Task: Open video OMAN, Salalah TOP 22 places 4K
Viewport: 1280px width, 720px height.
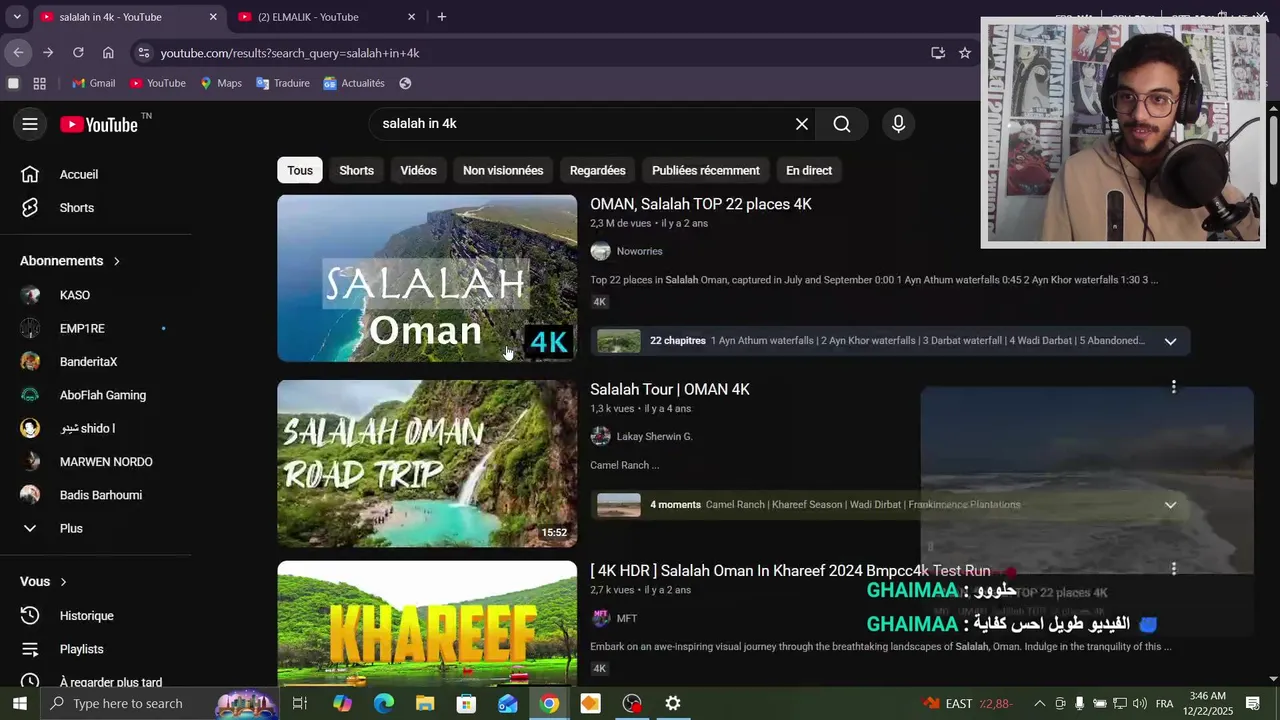Action: pyautogui.click(x=700, y=204)
